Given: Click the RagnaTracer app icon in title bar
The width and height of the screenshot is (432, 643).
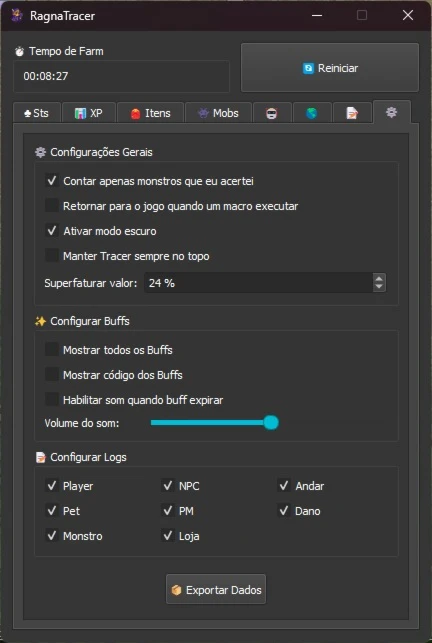Looking at the screenshot, I should [x=17, y=16].
